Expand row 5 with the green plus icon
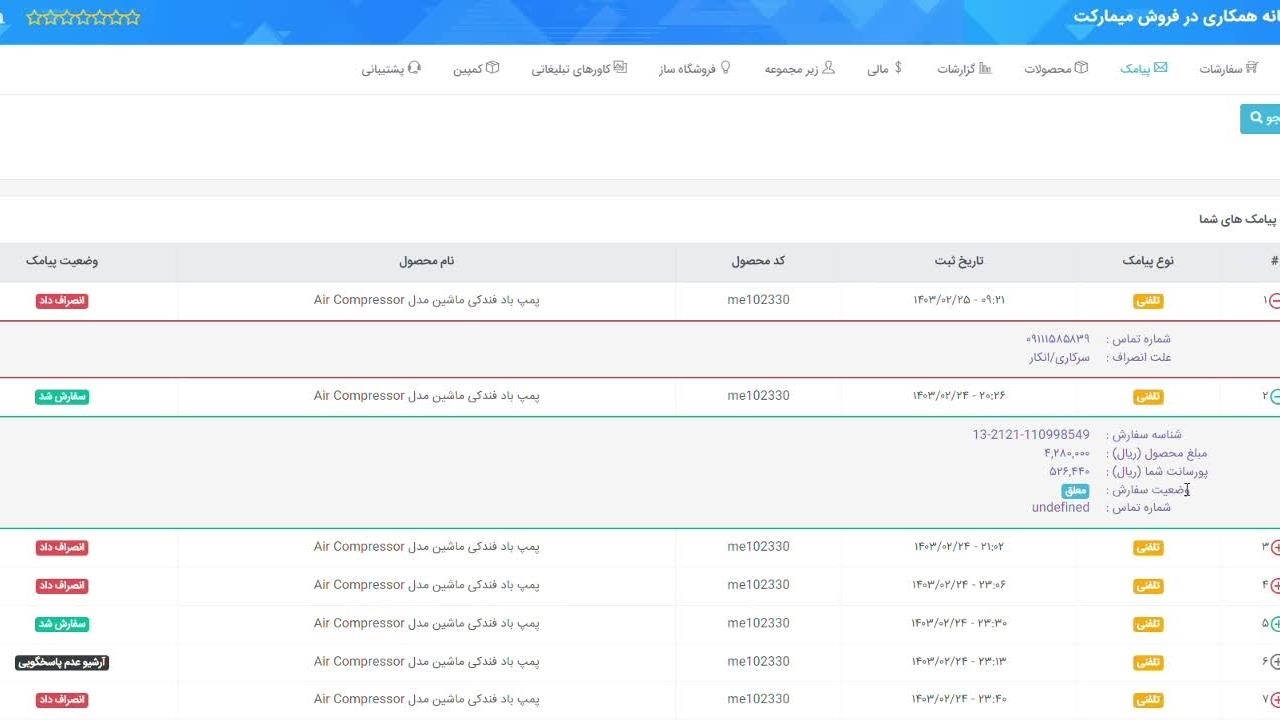Viewport: 1280px width, 720px height. point(1274,624)
